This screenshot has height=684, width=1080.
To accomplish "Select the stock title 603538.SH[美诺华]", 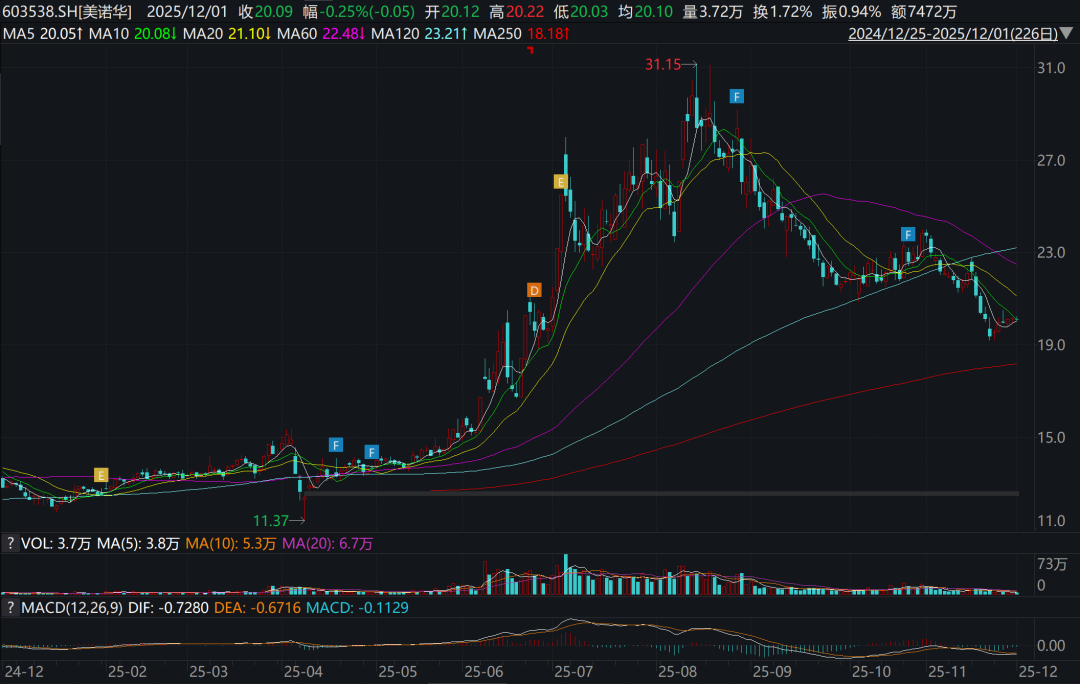I will click(x=67, y=12).
